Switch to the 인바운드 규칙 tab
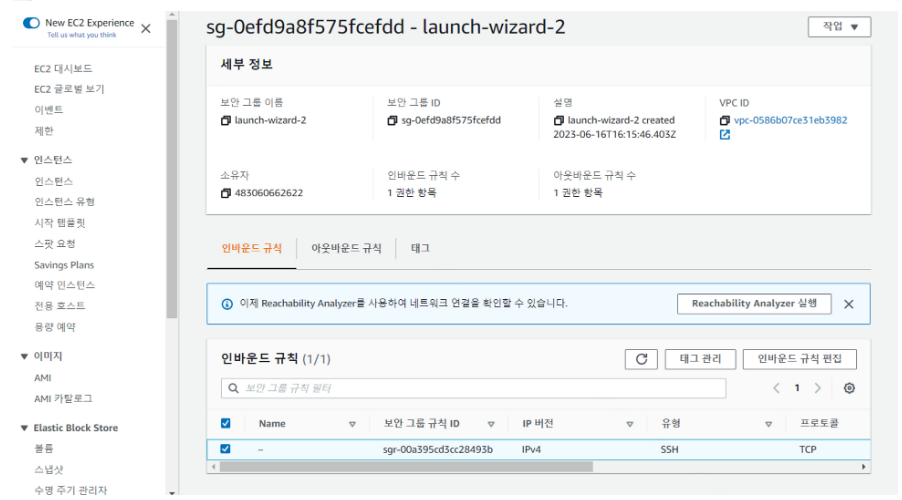902x500 pixels. pyautogui.click(x=251, y=249)
